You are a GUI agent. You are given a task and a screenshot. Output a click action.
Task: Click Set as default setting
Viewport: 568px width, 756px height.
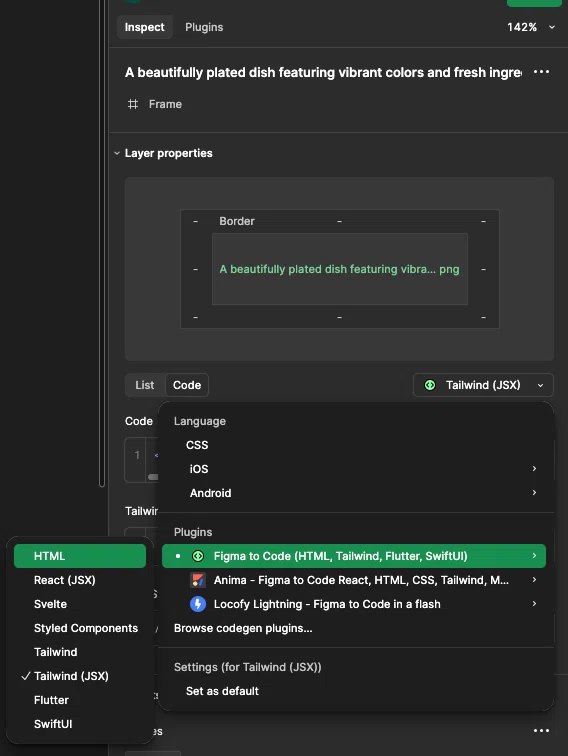point(222,691)
